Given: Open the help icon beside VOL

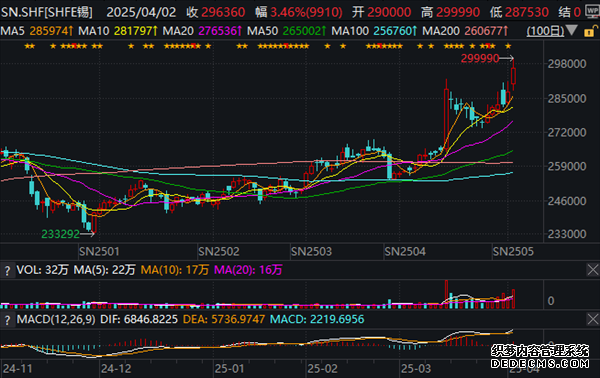Looking at the screenshot, I should pos(7,270).
